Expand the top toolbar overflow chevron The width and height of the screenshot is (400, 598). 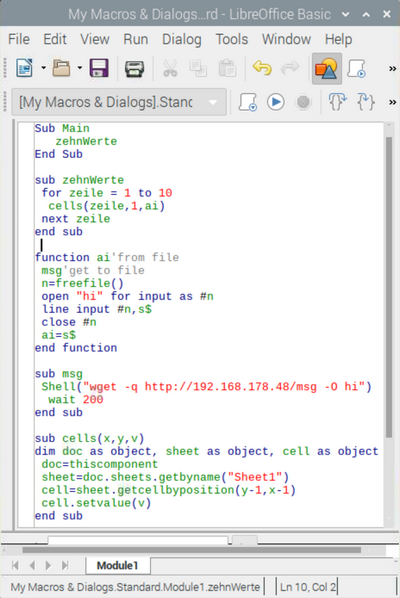[x=392, y=69]
